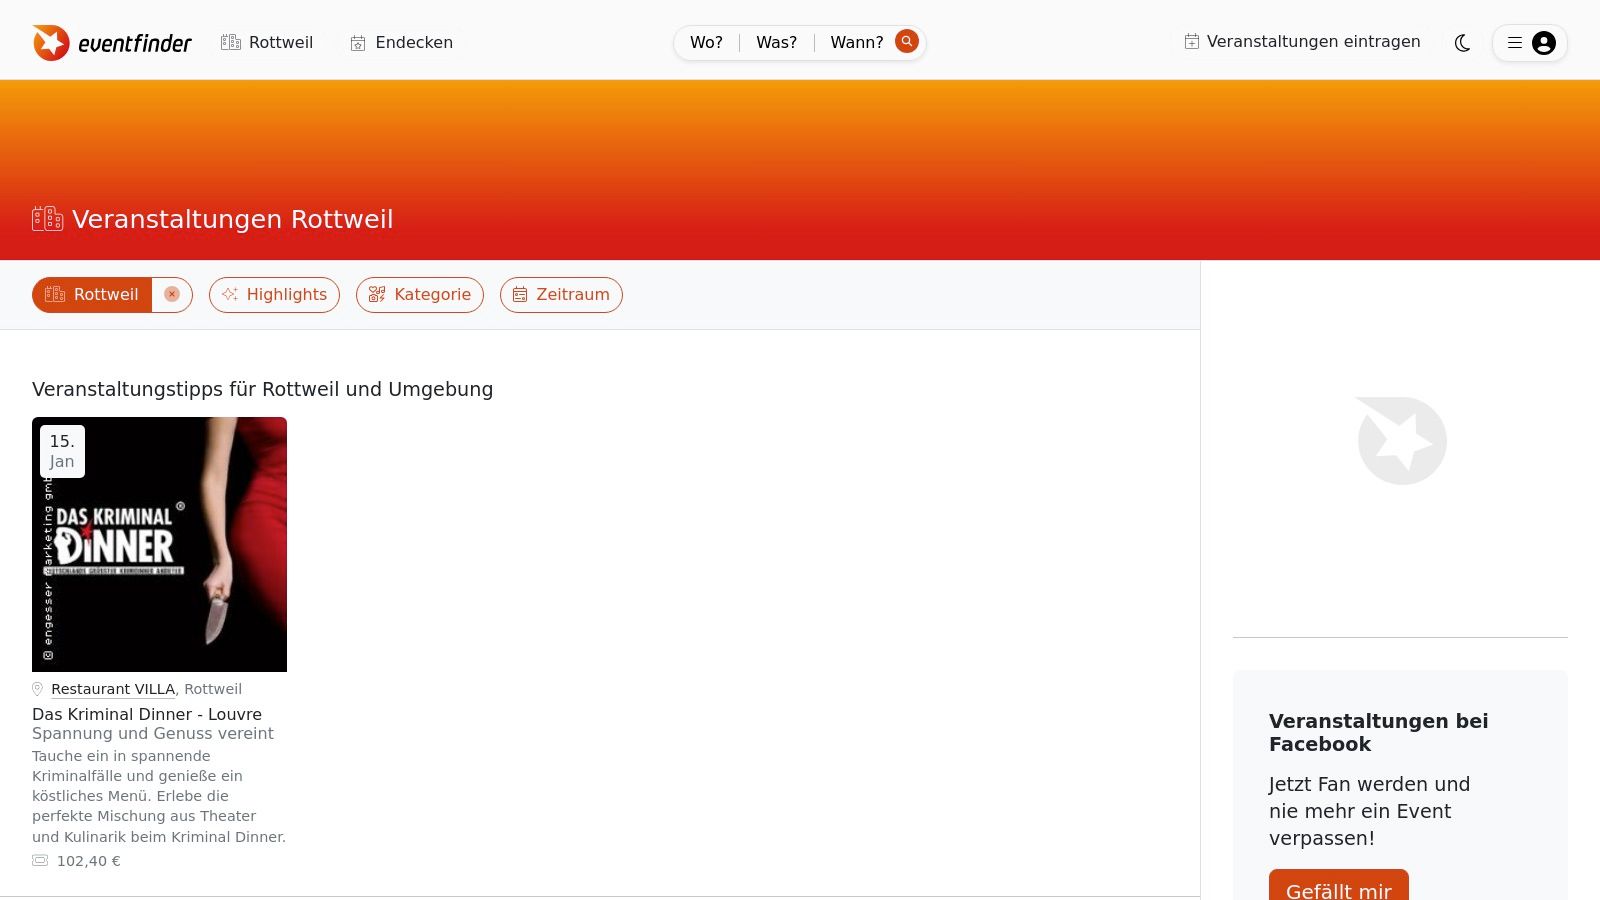Click the eventfinder star logo

pyautogui.click(x=51, y=43)
